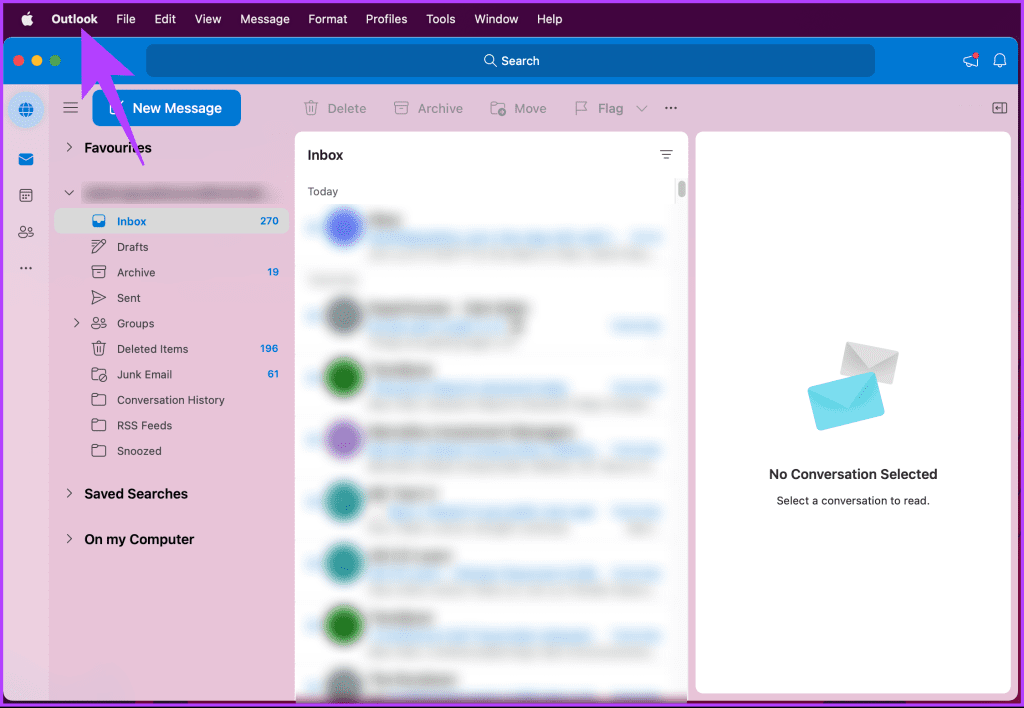Open the Edit menu
Screen dimensions: 1024x708
pos(165,19)
